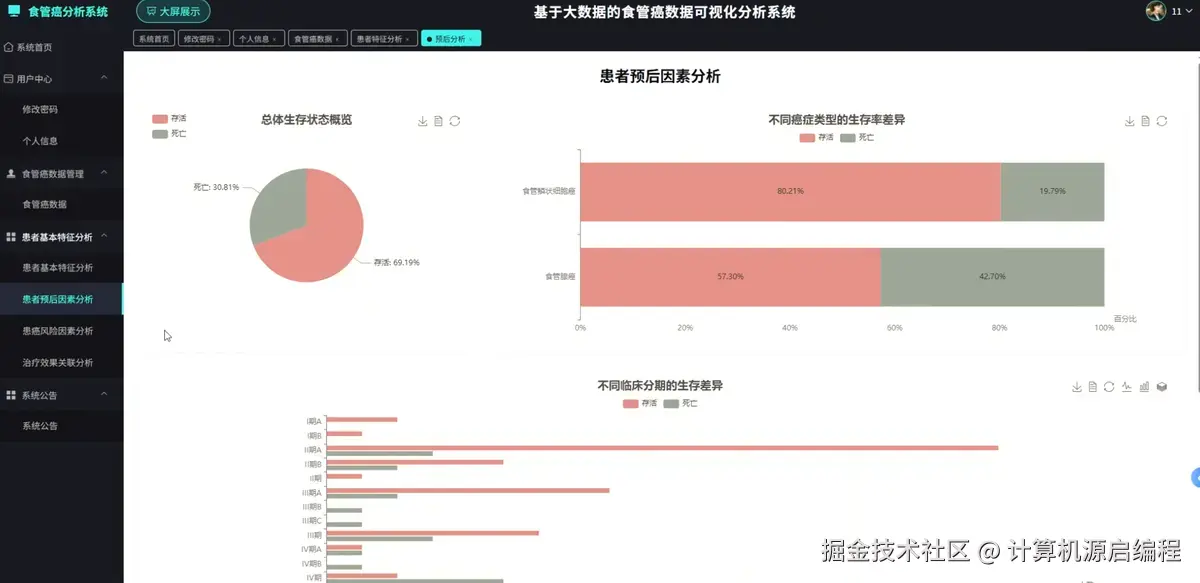Switch 不同临床分期的生存差异 to bar chart
Image resolution: width=1200 pixels, height=583 pixels.
[x=1144, y=387]
